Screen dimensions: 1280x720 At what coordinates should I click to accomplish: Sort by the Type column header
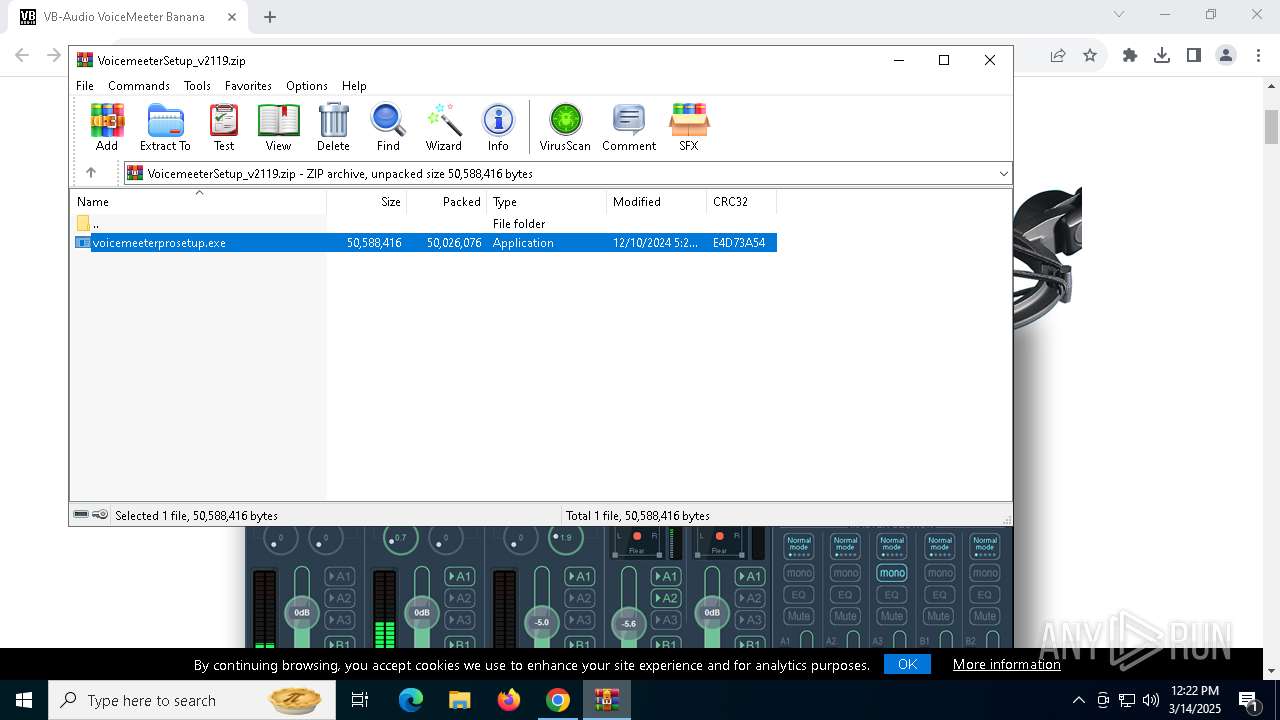(x=547, y=202)
